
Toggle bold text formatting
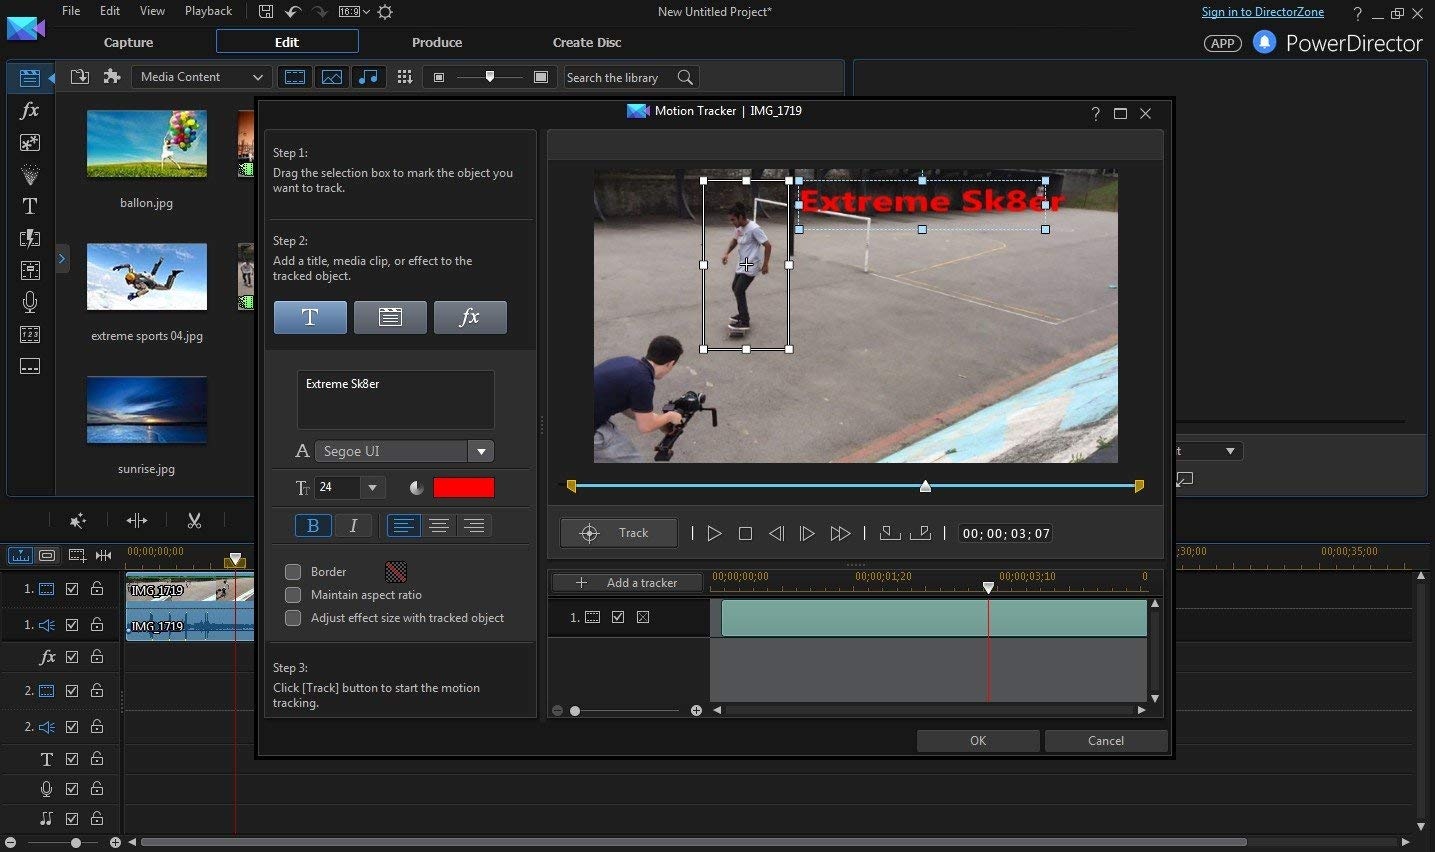point(313,525)
